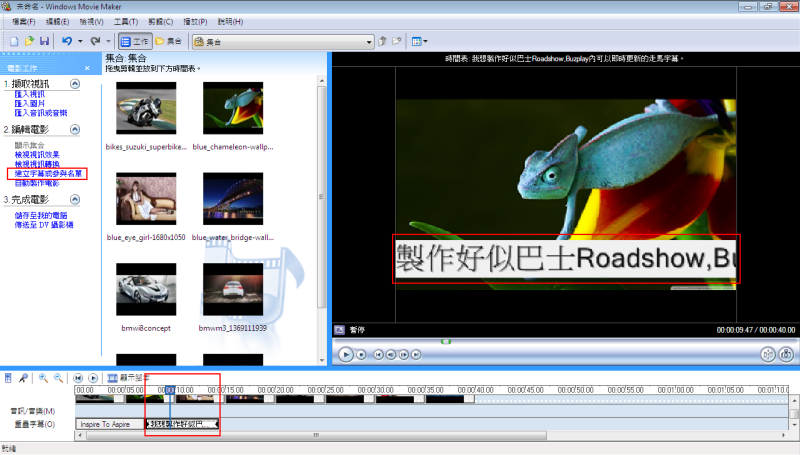Step to previous frame in preview
Viewport: 800px width, 455px height.
tap(391, 355)
